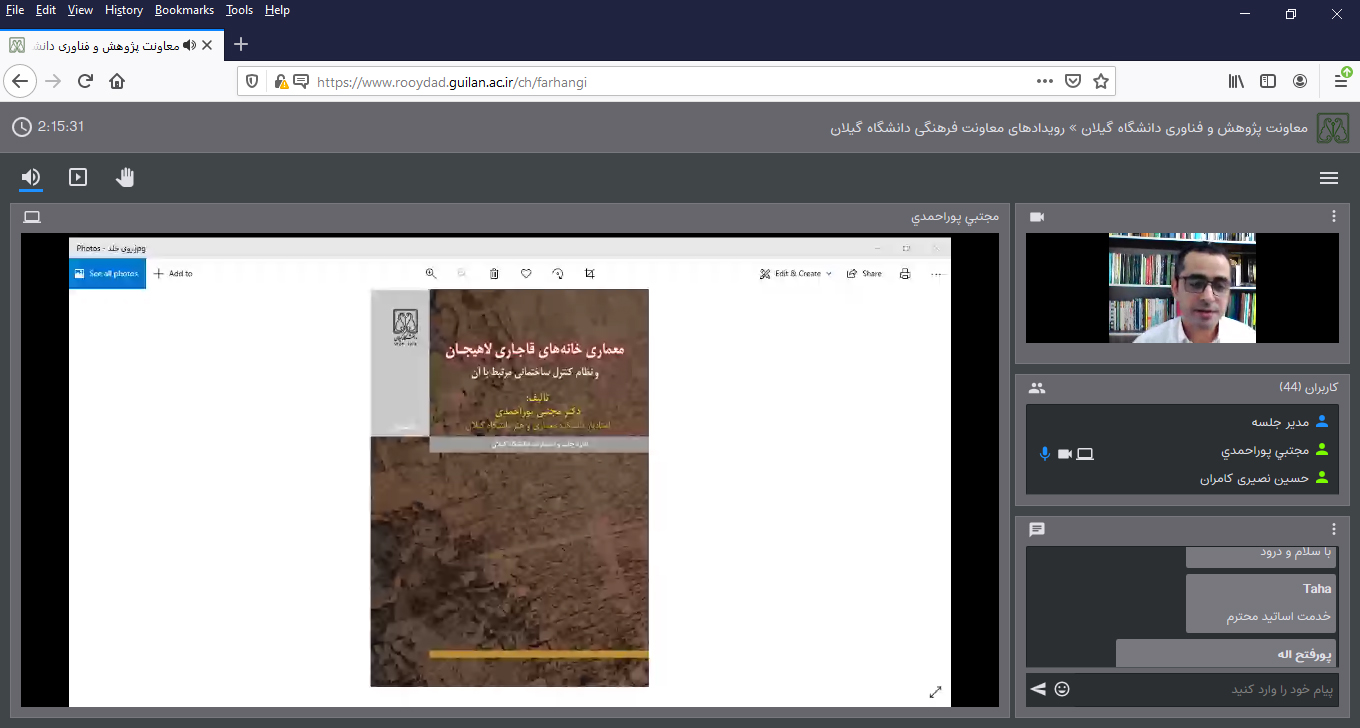Open the chat panel three-dot options
Screen dimensions: 1360x728
tap(1333, 529)
